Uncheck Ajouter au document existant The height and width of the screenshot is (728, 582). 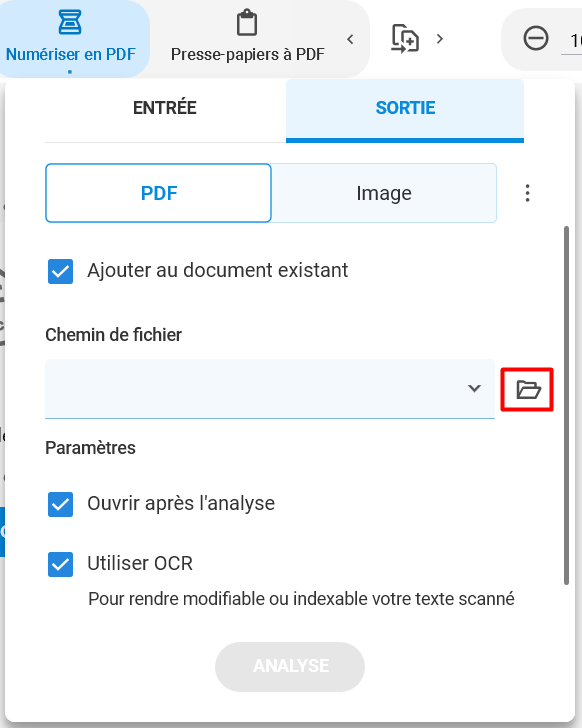pos(60,271)
